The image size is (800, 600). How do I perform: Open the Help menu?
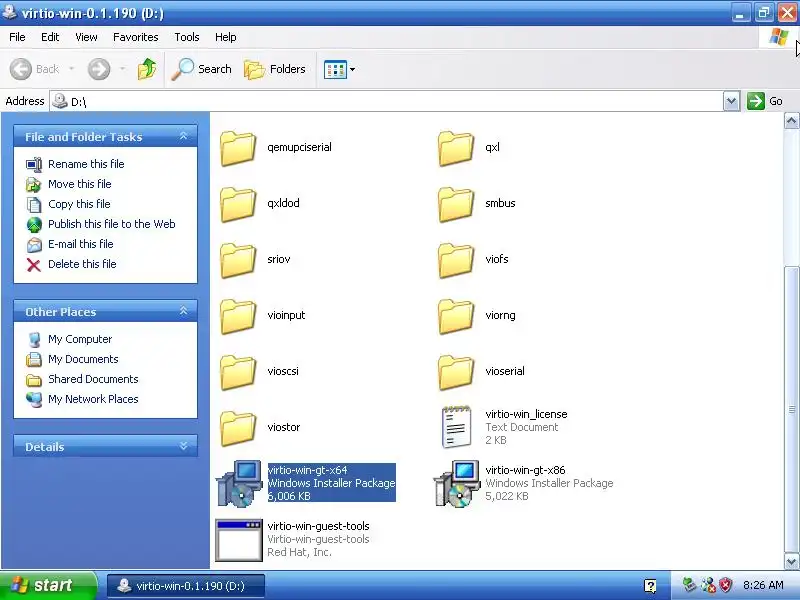pyautogui.click(x=226, y=37)
